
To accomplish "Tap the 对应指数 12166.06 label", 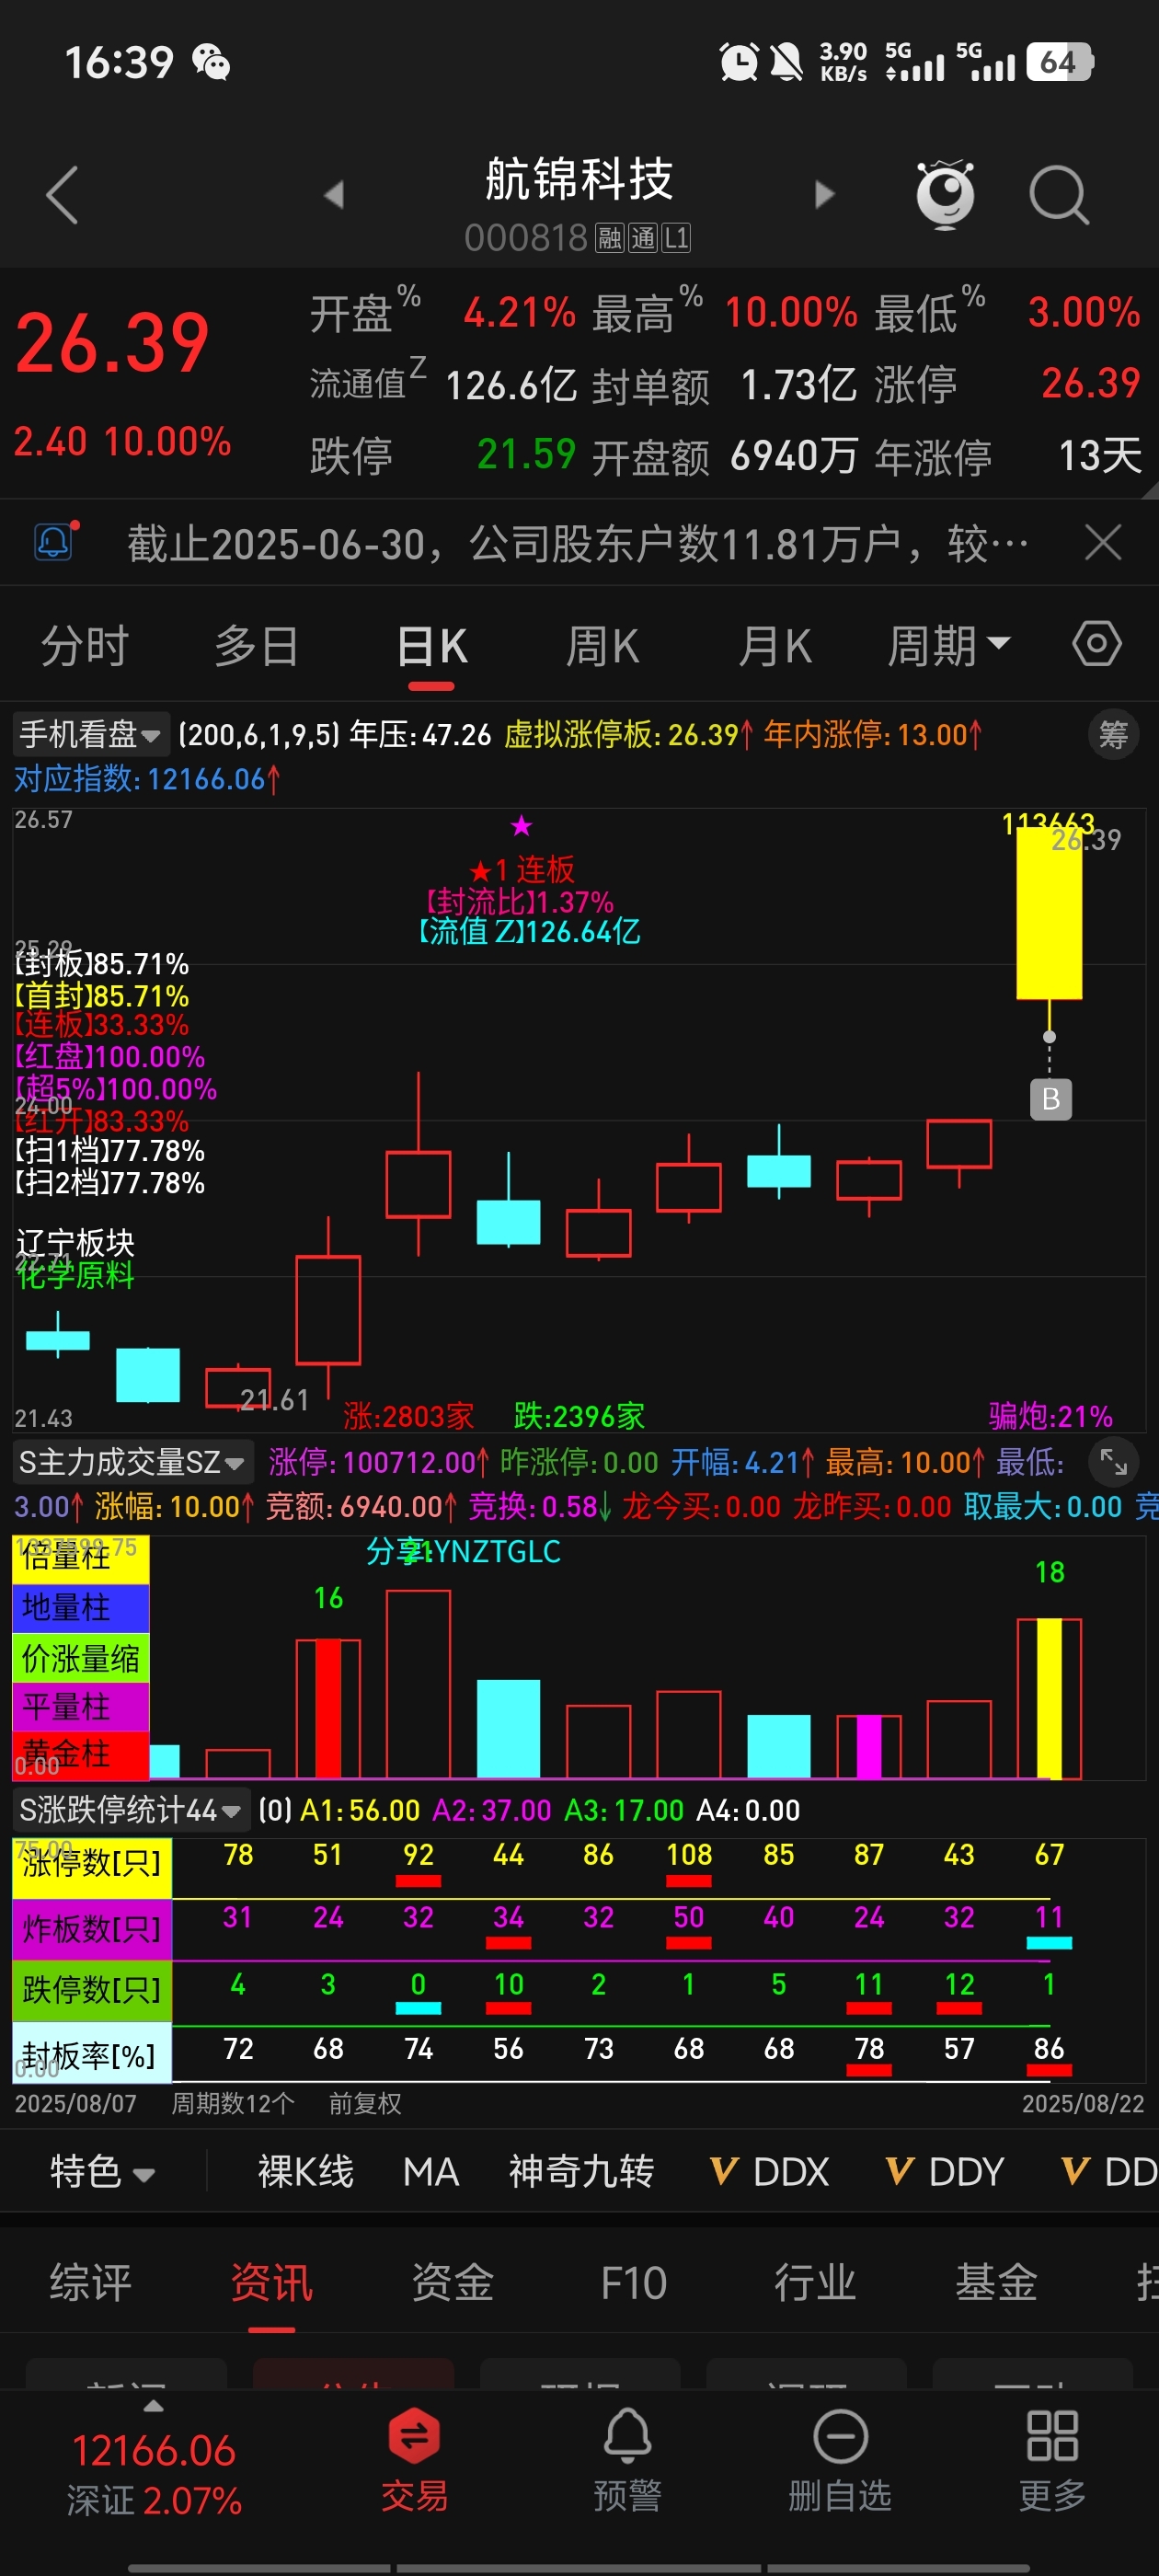I will (x=146, y=779).
